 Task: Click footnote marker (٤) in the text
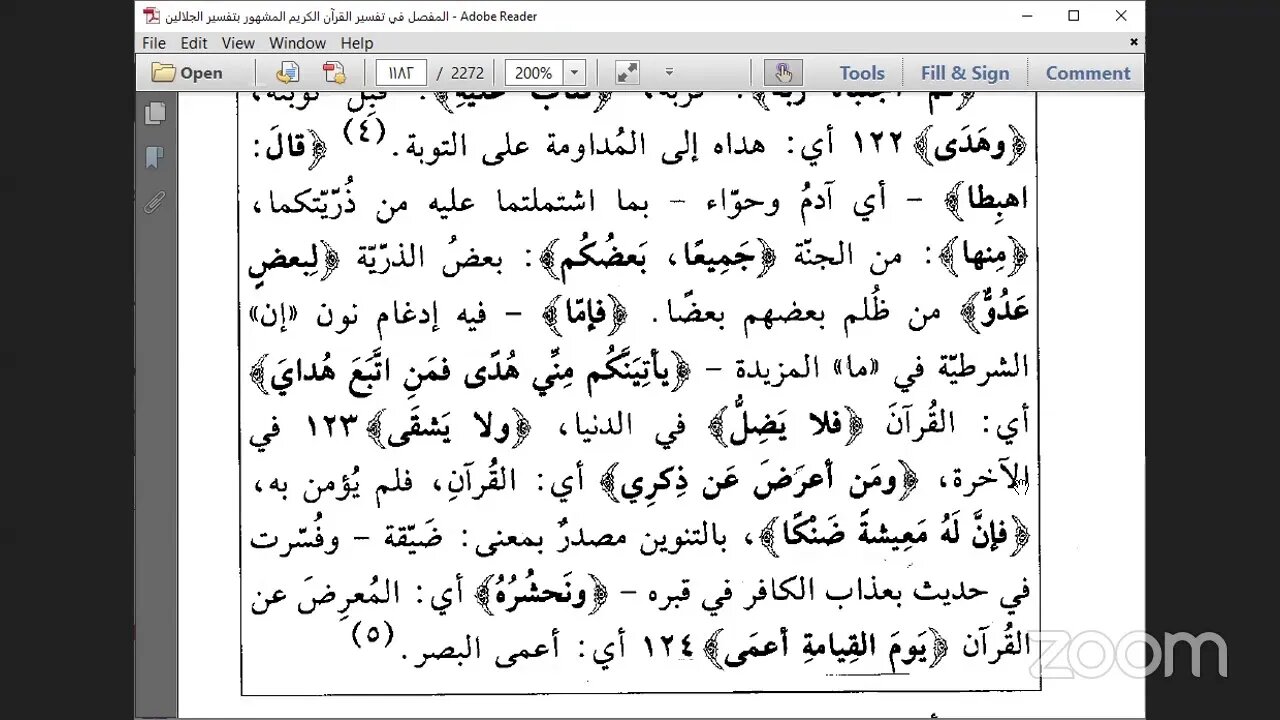click(366, 131)
